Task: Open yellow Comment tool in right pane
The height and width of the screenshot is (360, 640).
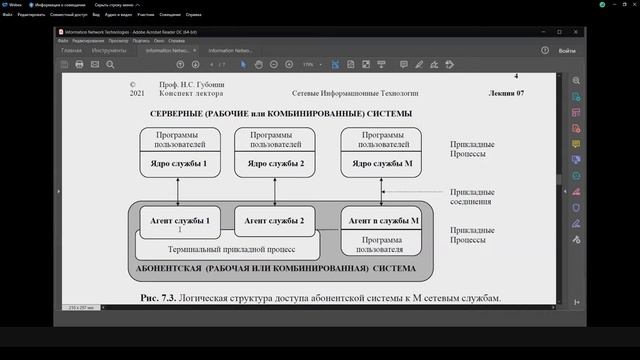Action: click(x=576, y=144)
